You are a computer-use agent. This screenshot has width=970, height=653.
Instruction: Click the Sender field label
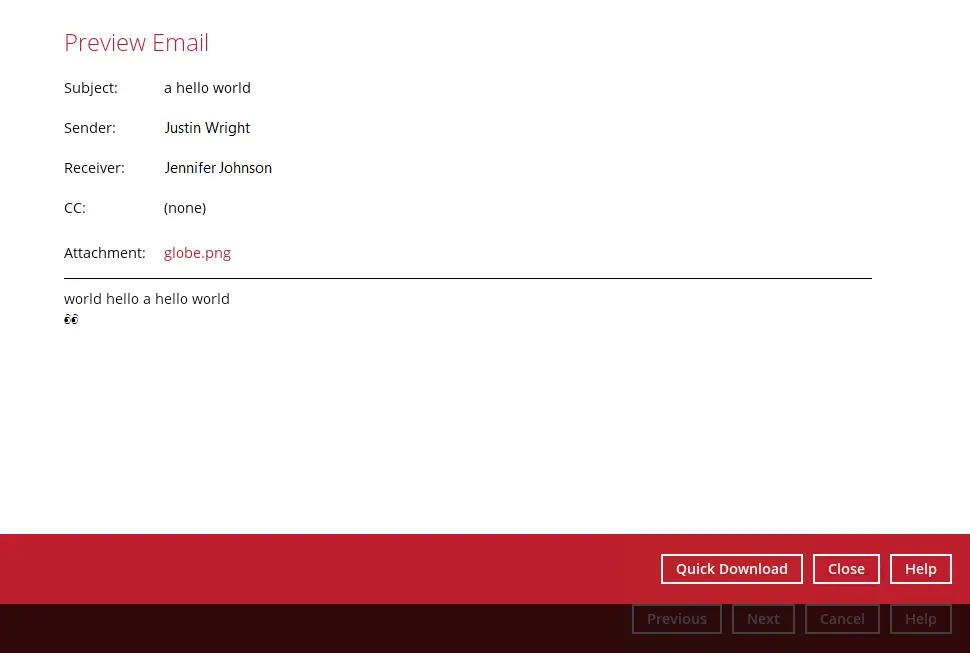click(x=89, y=127)
